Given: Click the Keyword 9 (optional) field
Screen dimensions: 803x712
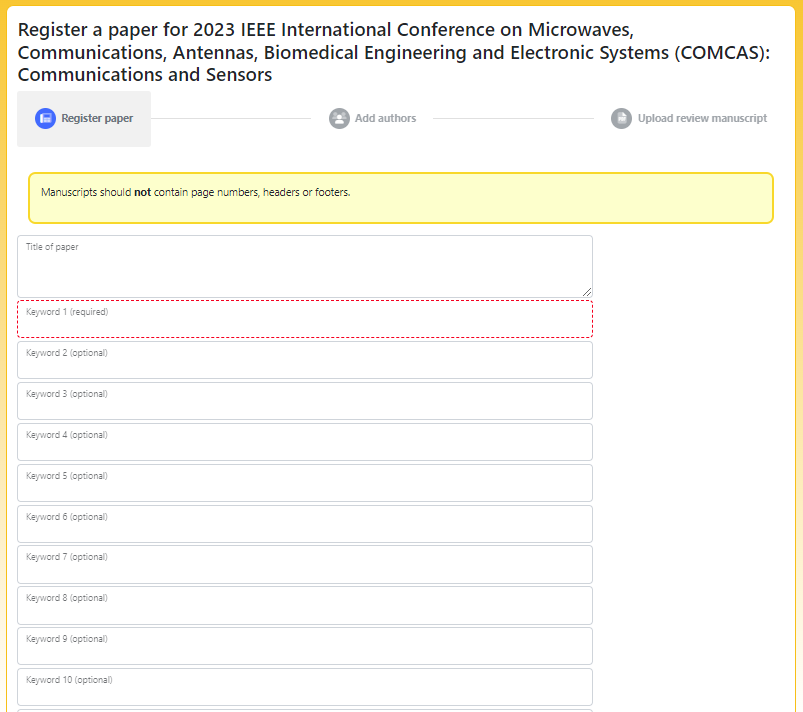Looking at the screenshot, I should (305, 646).
